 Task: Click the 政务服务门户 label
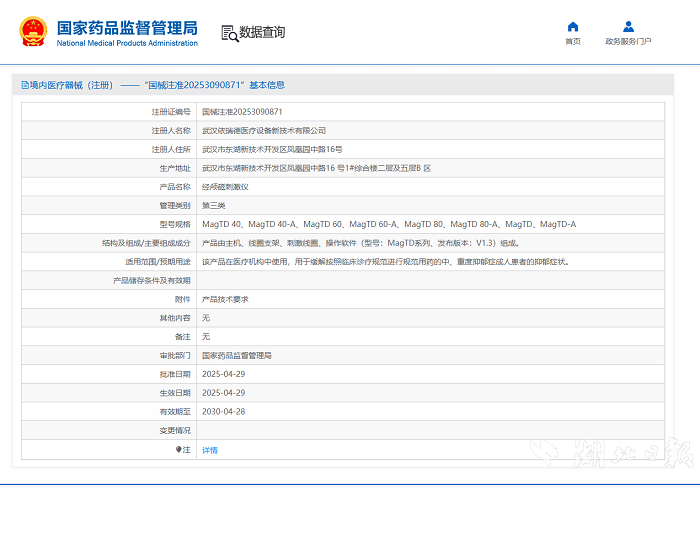tap(629, 42)
